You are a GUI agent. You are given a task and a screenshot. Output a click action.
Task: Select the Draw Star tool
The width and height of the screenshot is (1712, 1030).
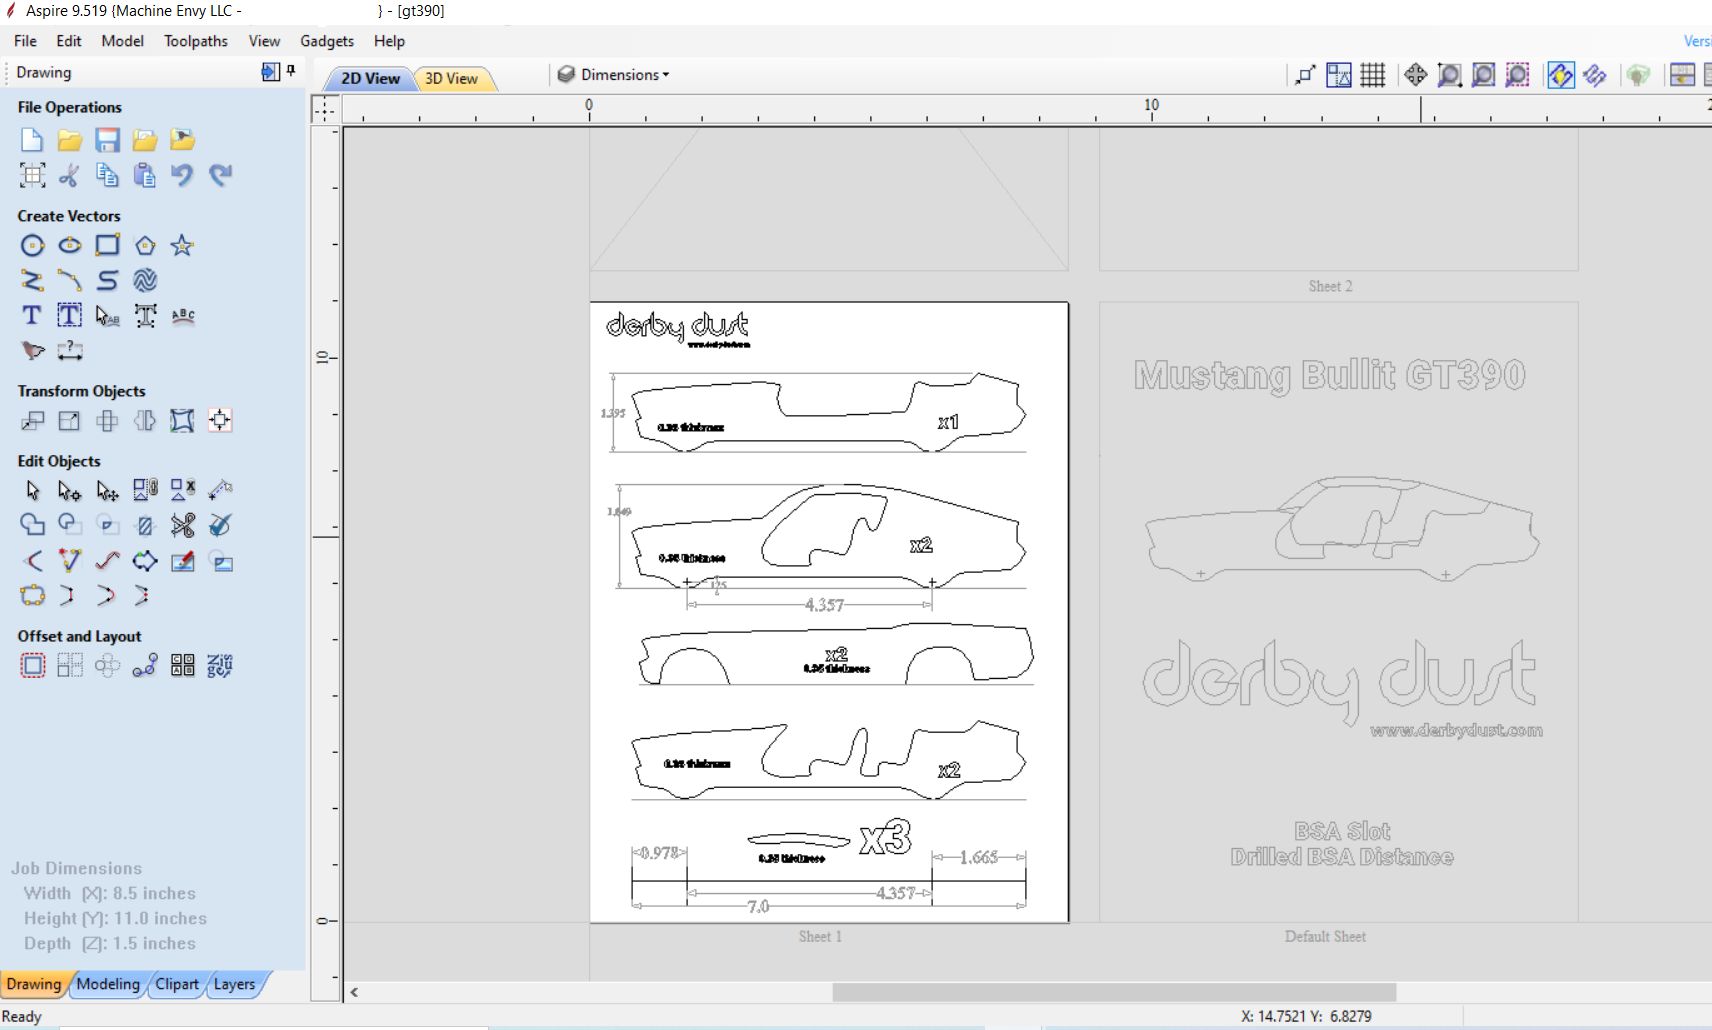(x=181, y=245)
